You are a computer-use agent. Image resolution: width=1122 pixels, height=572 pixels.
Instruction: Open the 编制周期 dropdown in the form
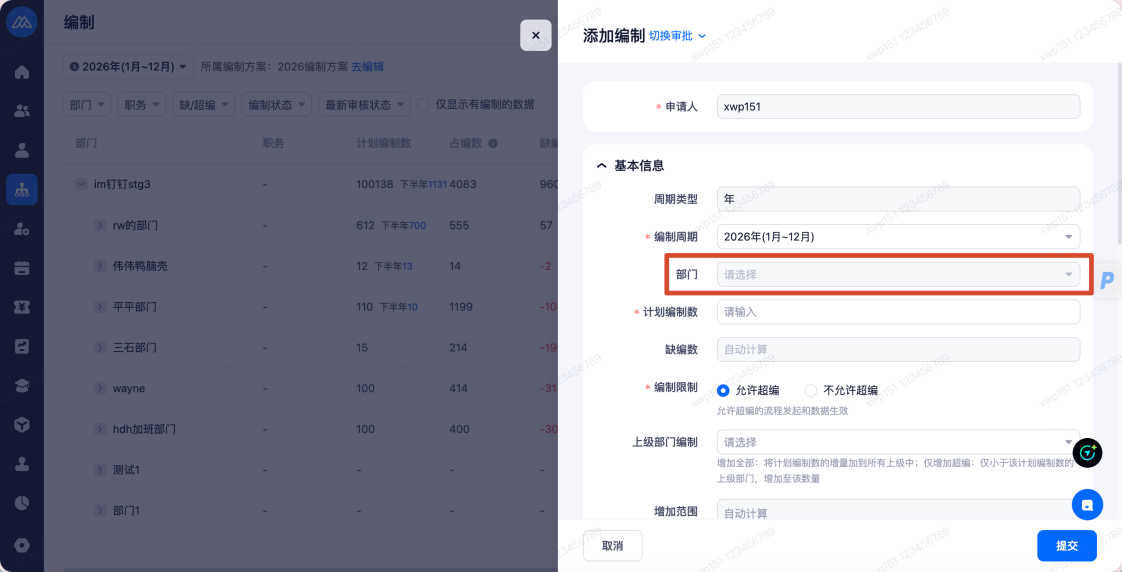tap(898, 236)
